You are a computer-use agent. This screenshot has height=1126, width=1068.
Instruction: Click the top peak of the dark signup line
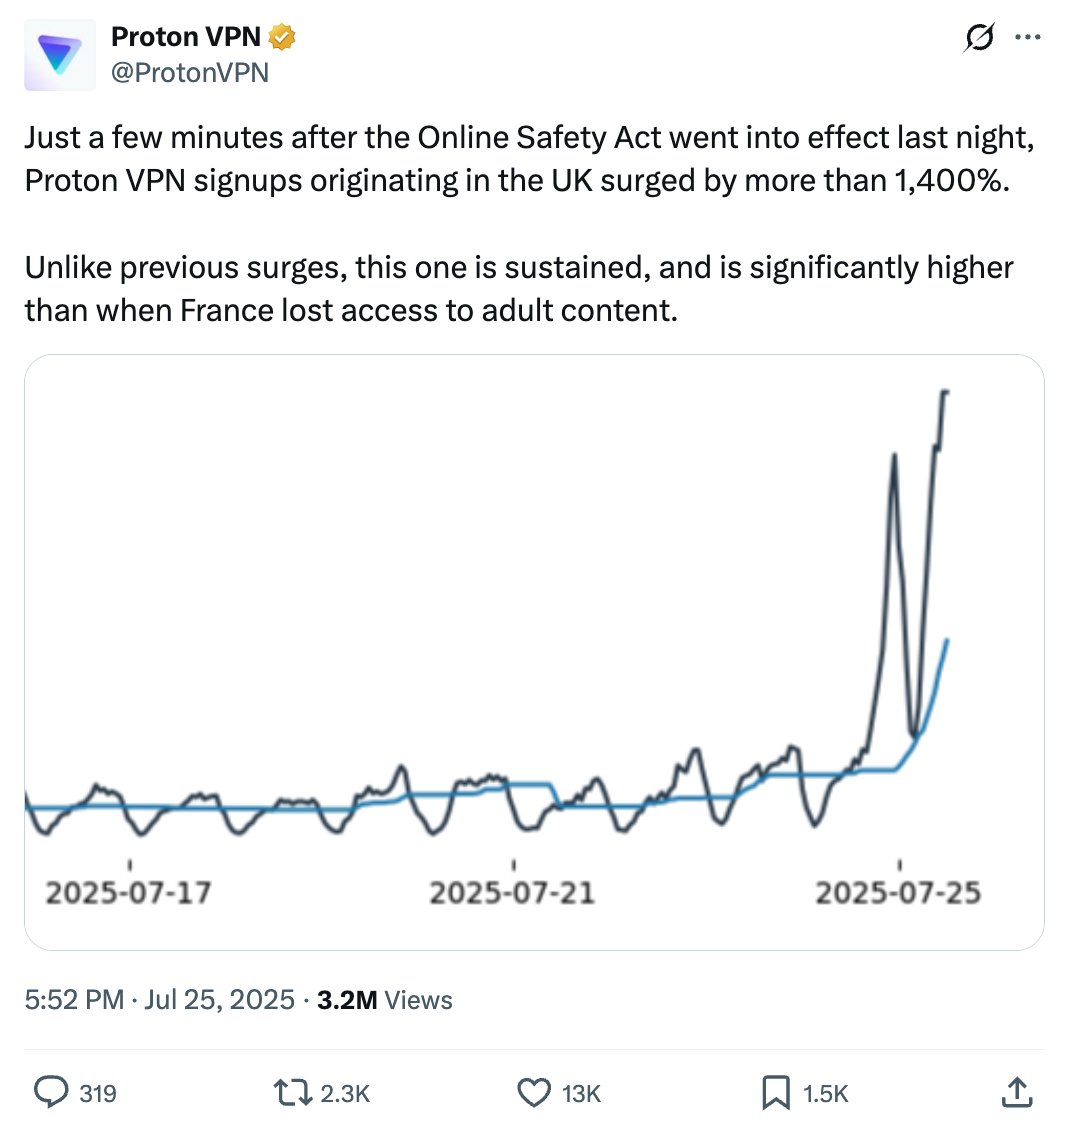(x=945, y=393)
